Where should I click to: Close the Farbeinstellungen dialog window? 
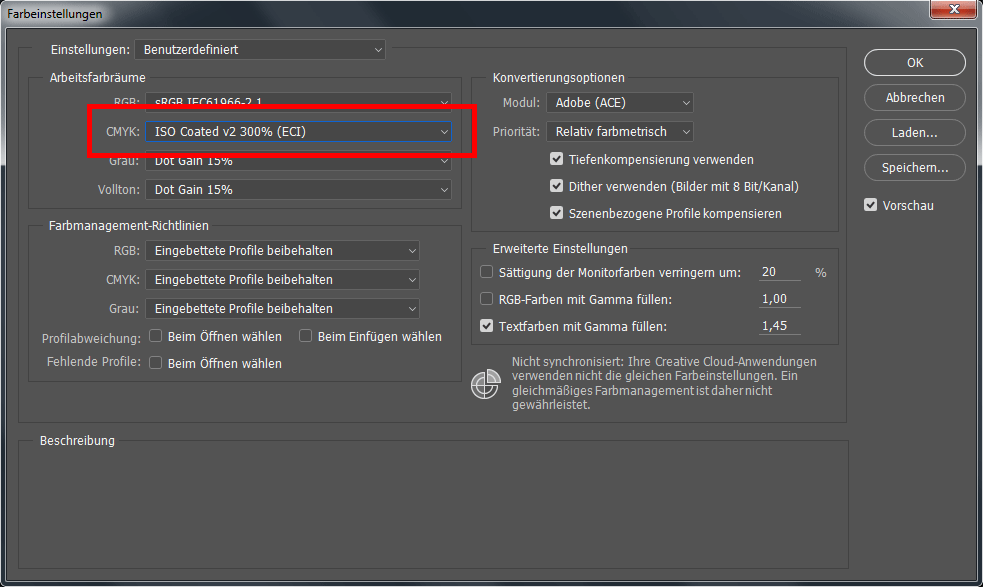(x=951, y=13)
